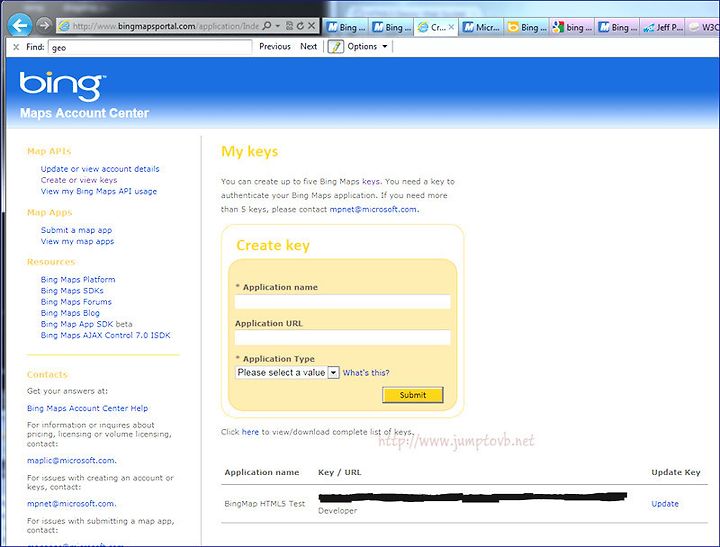Click the maplic@microsoft.com email link

[71, 460]
